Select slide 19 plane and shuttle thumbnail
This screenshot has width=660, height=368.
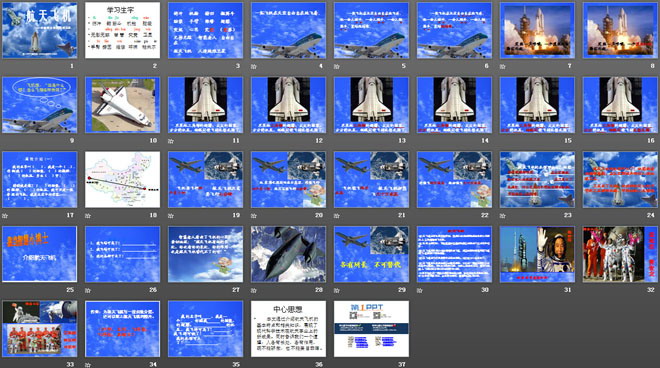coord(205,180)
